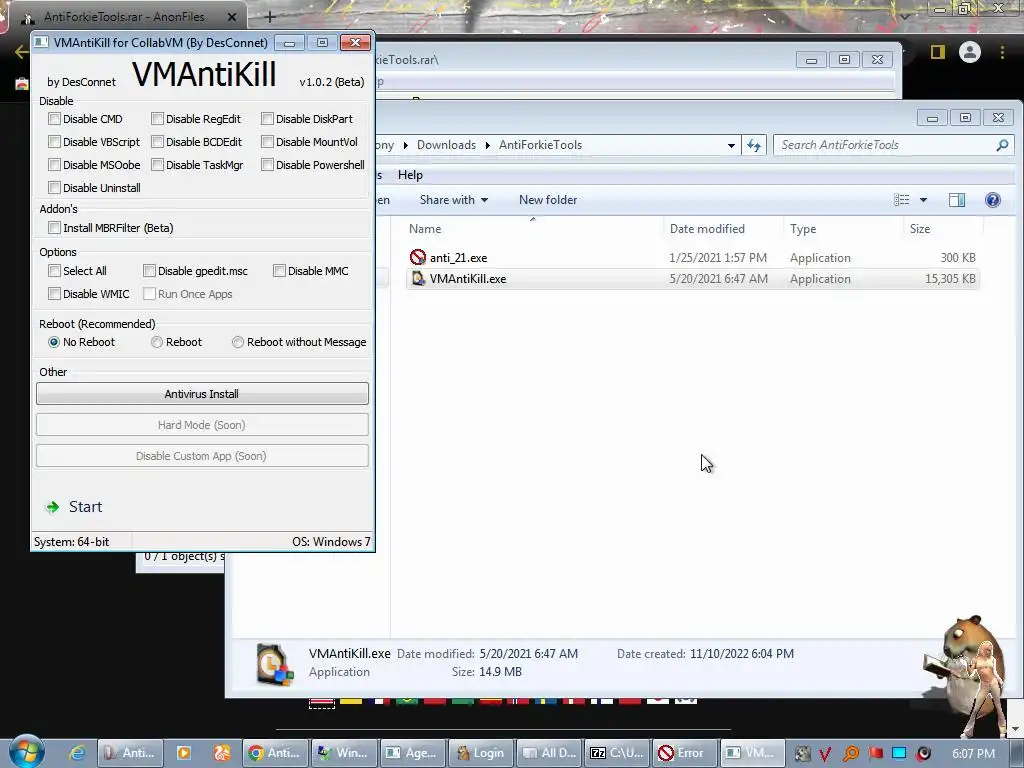Click Downloads in the breadcrumb path
The width and height of the screenshot is (1024, 768).
(446, 145)
